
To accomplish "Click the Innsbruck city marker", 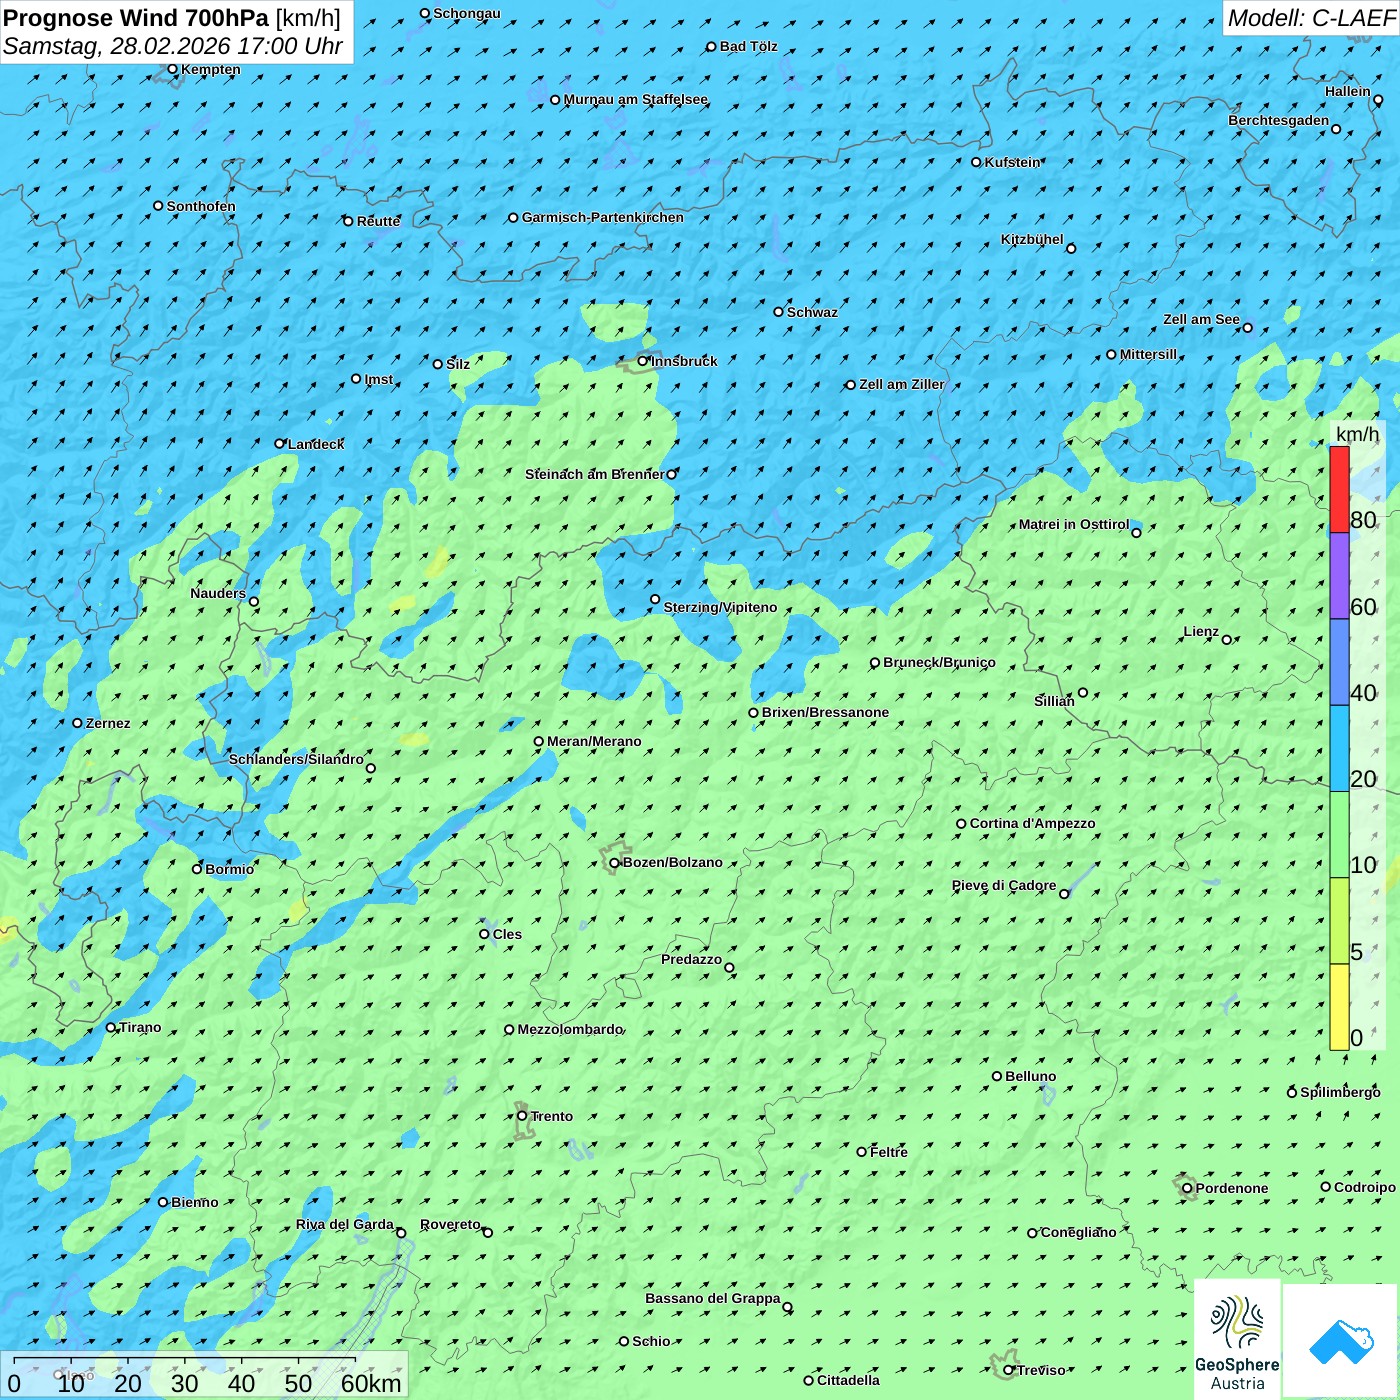I will click(x=643, y=361).
